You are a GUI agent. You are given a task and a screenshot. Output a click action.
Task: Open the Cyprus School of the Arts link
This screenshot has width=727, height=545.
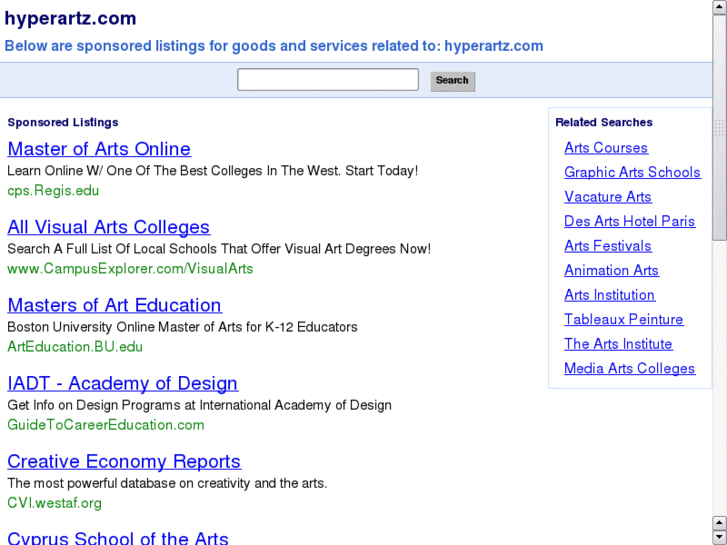point(118,538)
